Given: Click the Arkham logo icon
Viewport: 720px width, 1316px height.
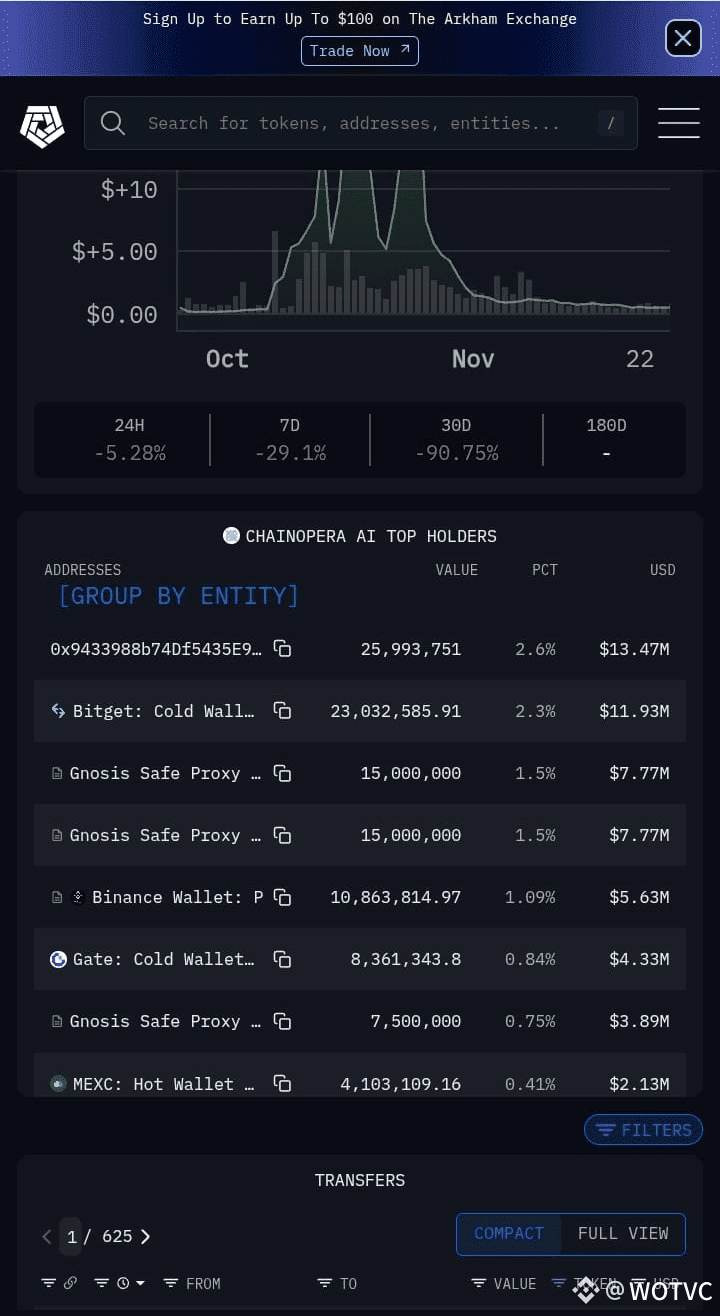Looking at the screenshot, I should click(42, 125).
